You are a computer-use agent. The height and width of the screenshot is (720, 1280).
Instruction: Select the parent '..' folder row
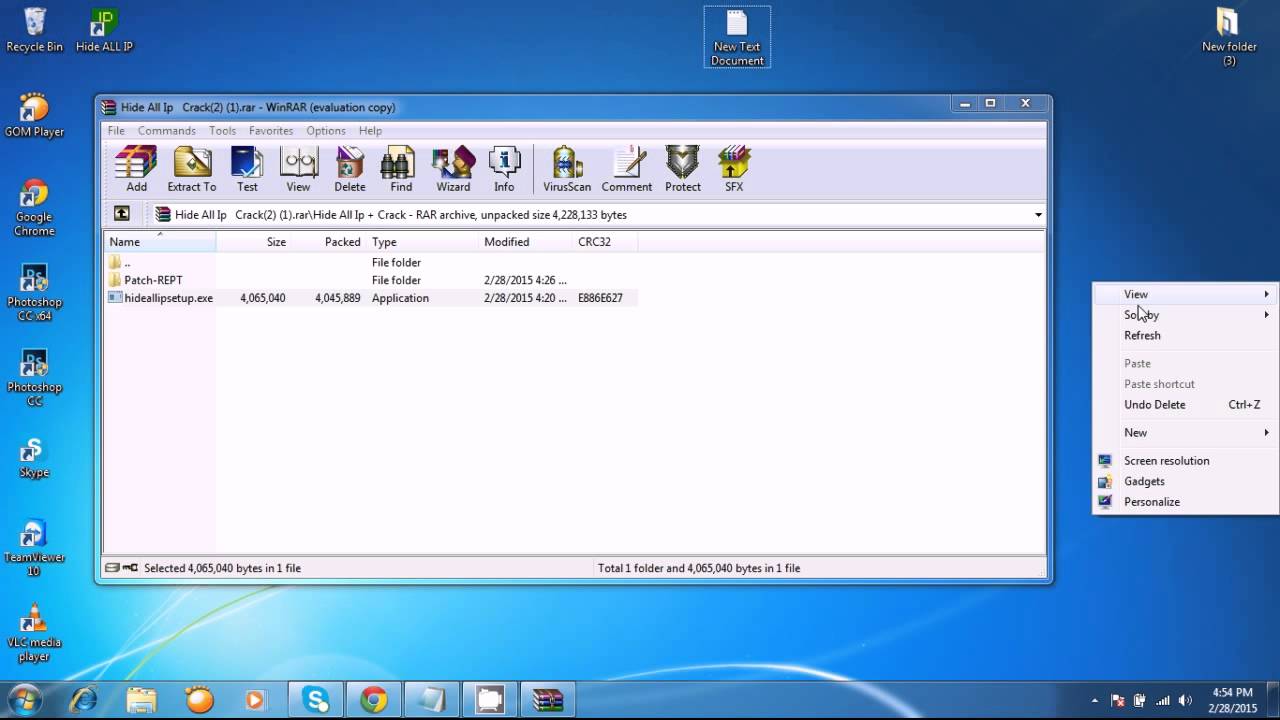(x=371, y=262)
